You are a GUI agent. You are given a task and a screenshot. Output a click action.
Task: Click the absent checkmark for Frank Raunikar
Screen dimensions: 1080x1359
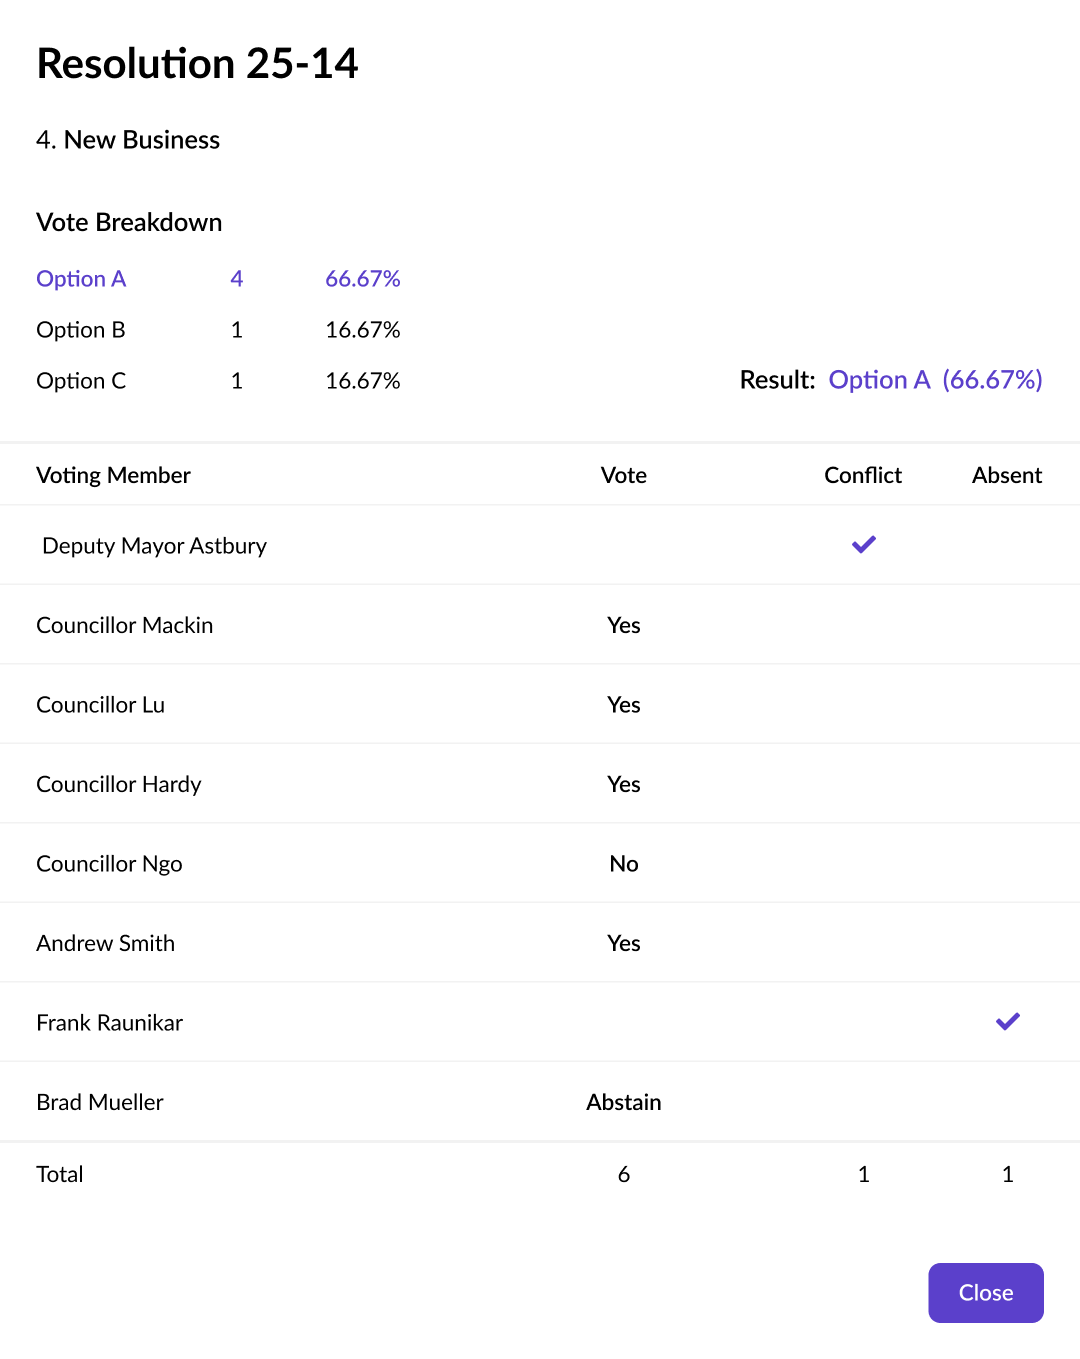pos(1008,1022)
